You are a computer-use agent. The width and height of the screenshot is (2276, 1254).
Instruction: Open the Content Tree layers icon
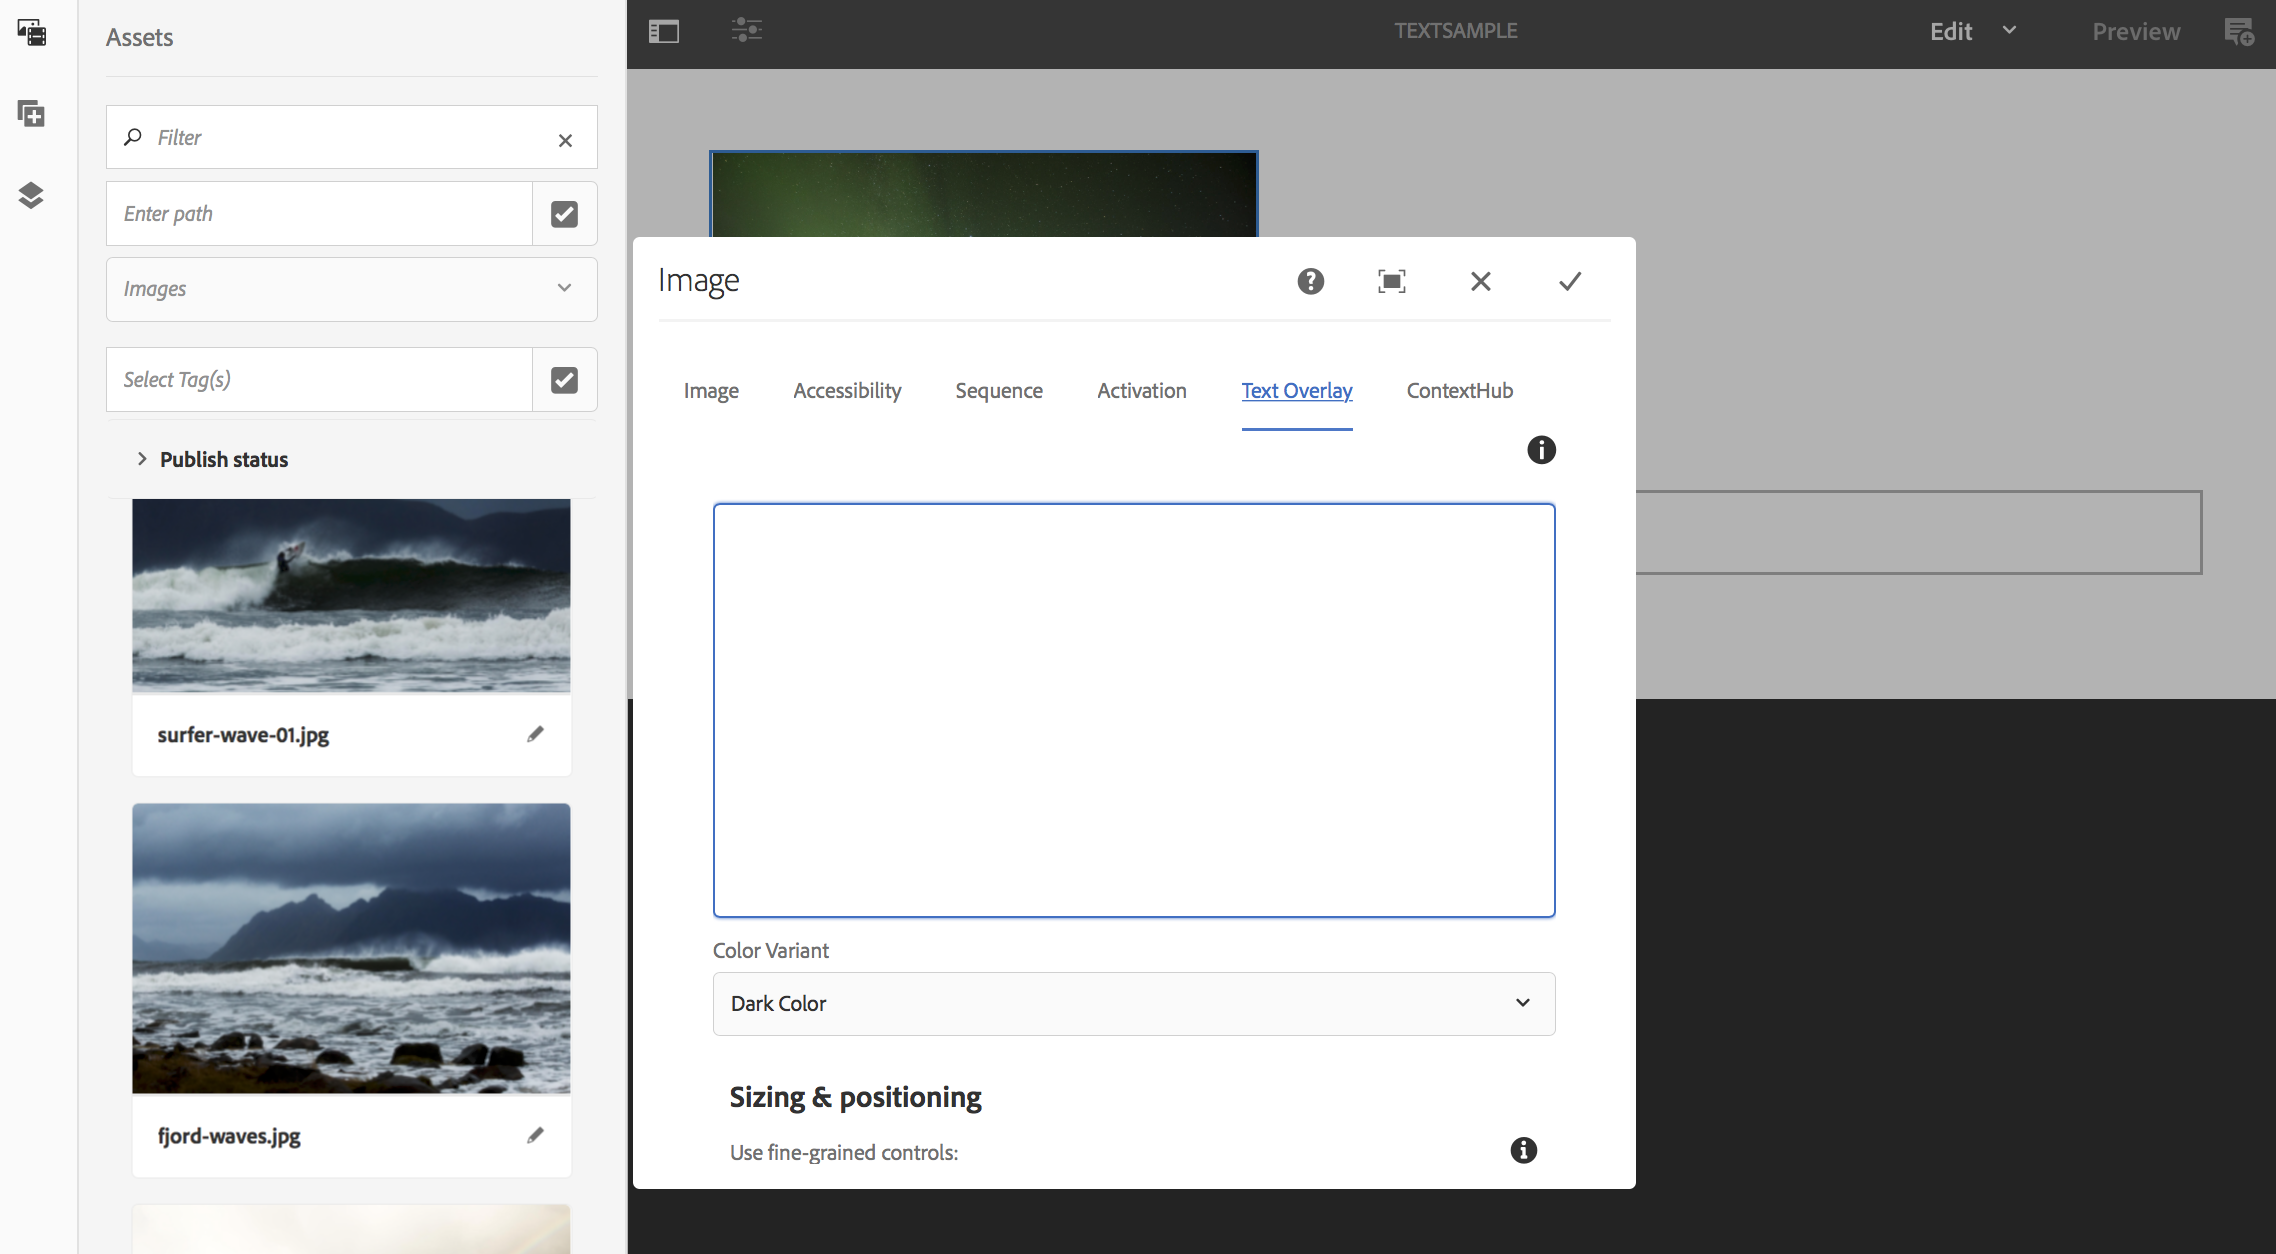click(x=32, y=195)
